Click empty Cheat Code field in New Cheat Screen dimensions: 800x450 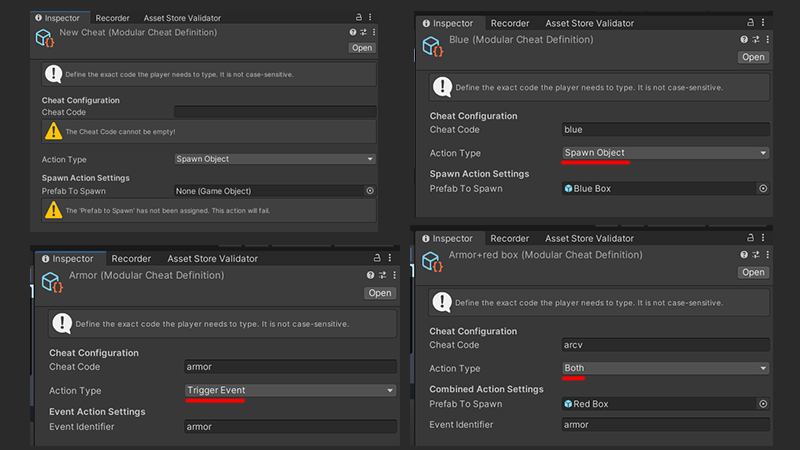click(275, 112)
